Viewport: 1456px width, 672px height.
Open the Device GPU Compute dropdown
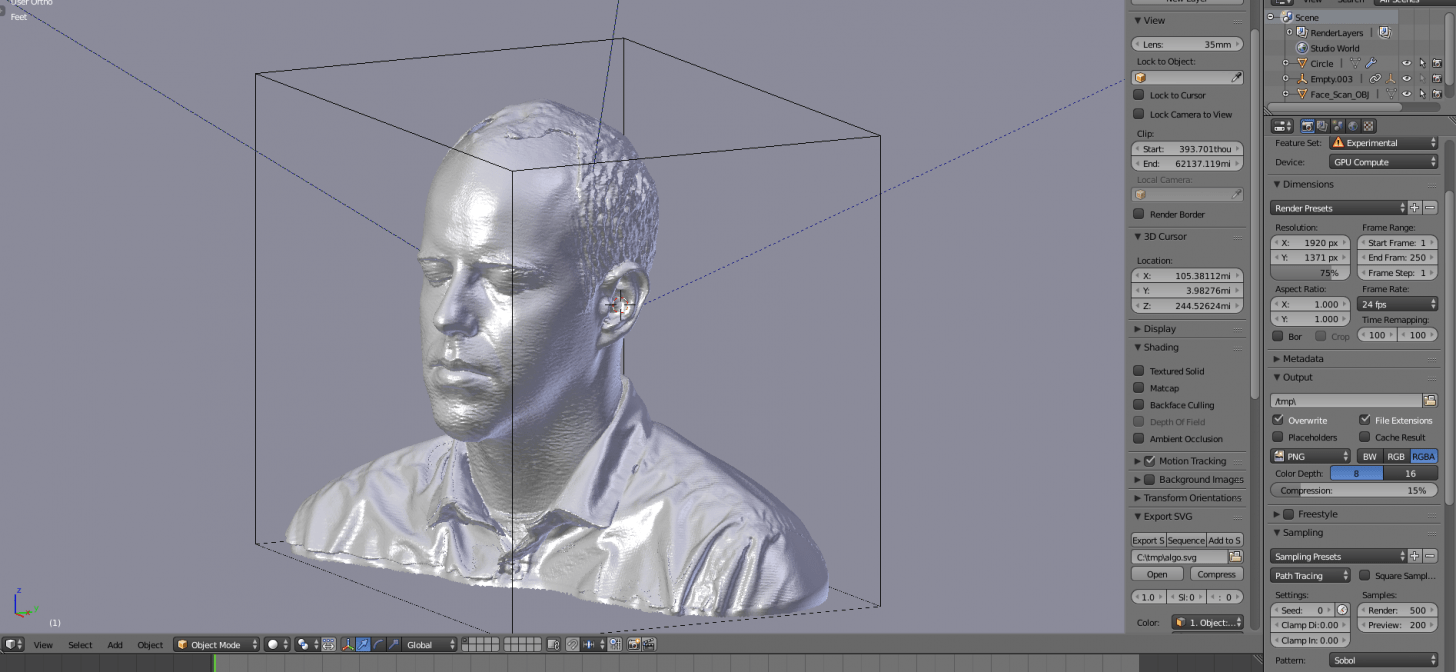(x=1383, y=162)
